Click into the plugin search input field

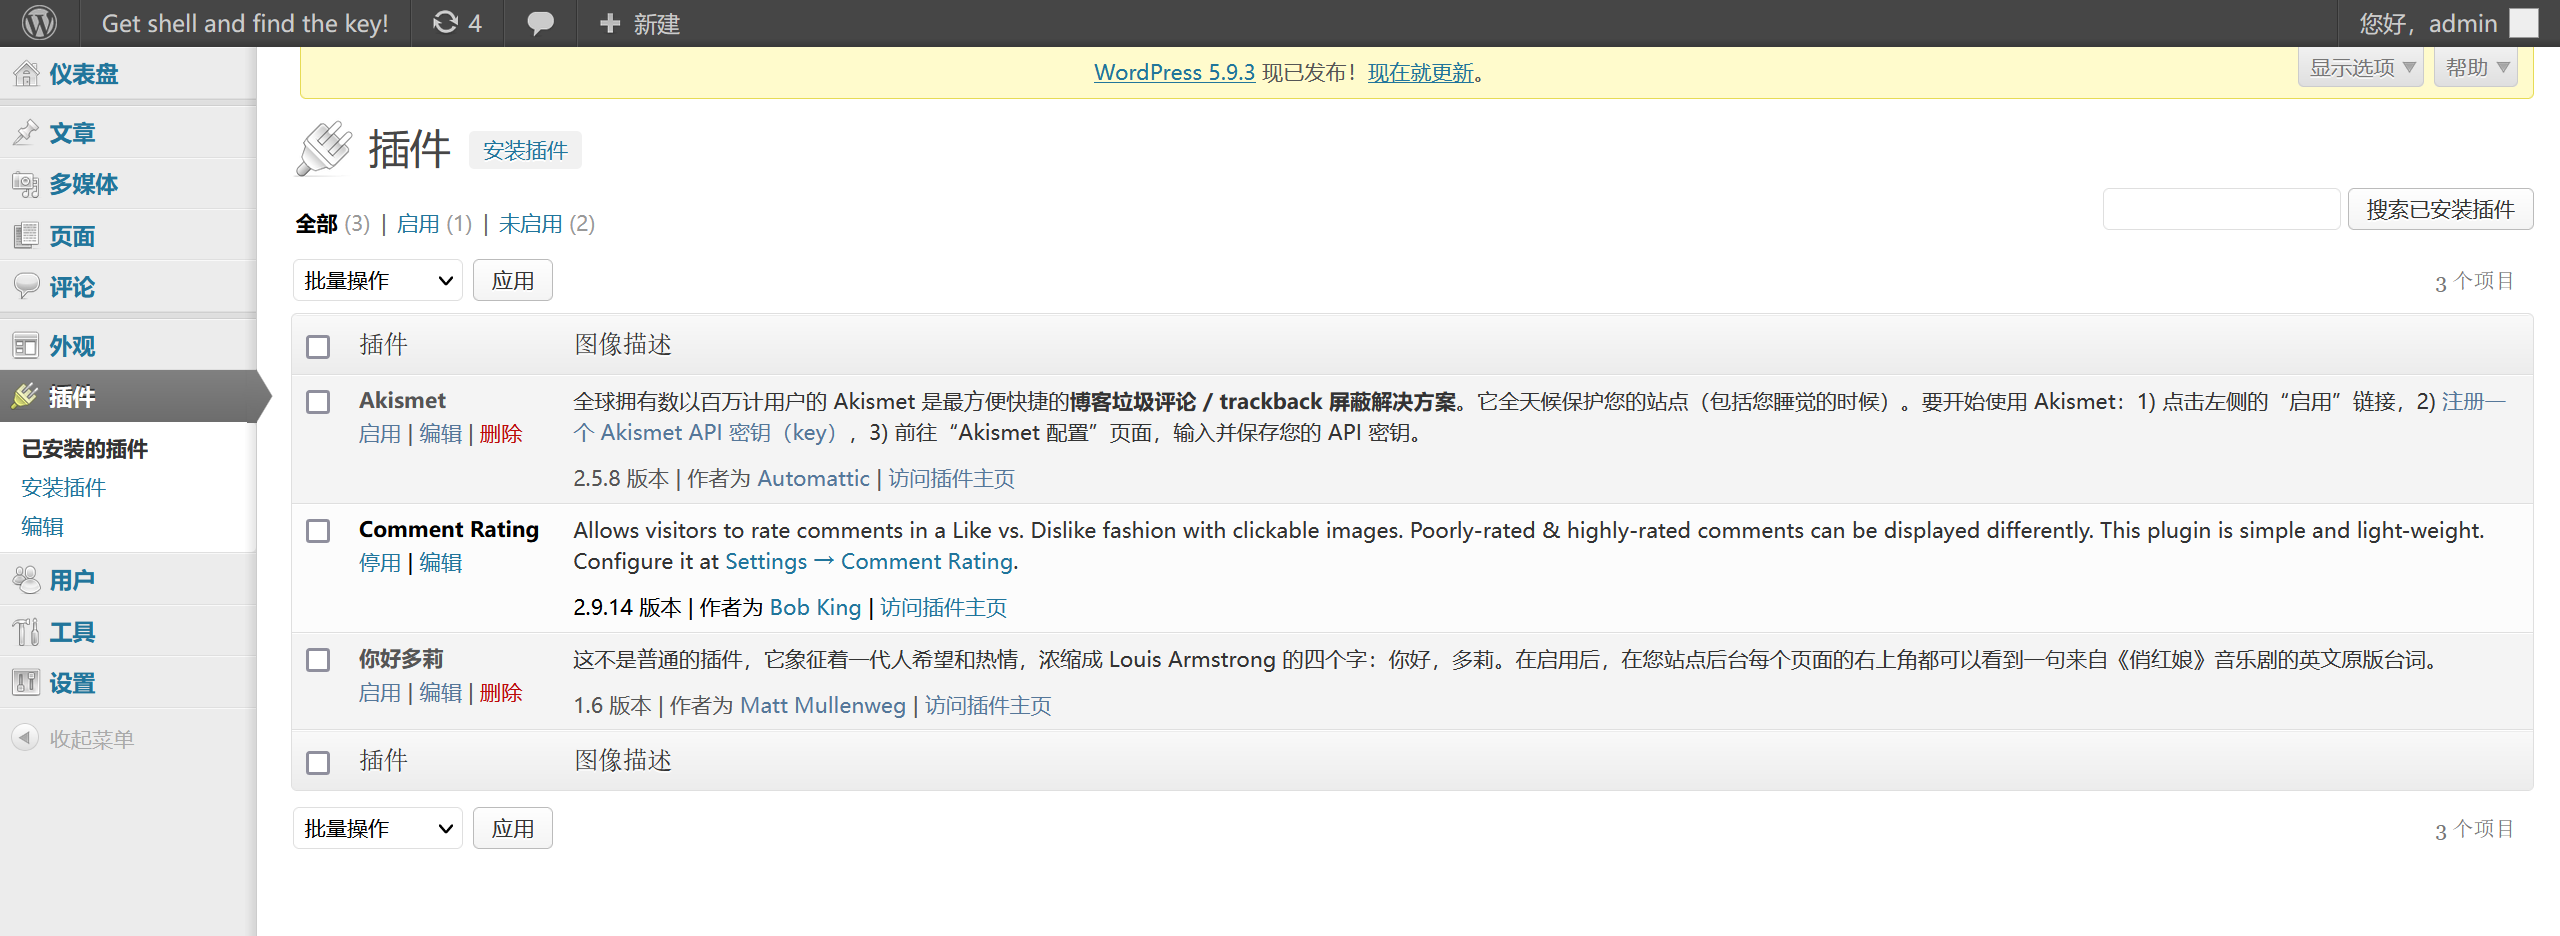pos(2221,209)
